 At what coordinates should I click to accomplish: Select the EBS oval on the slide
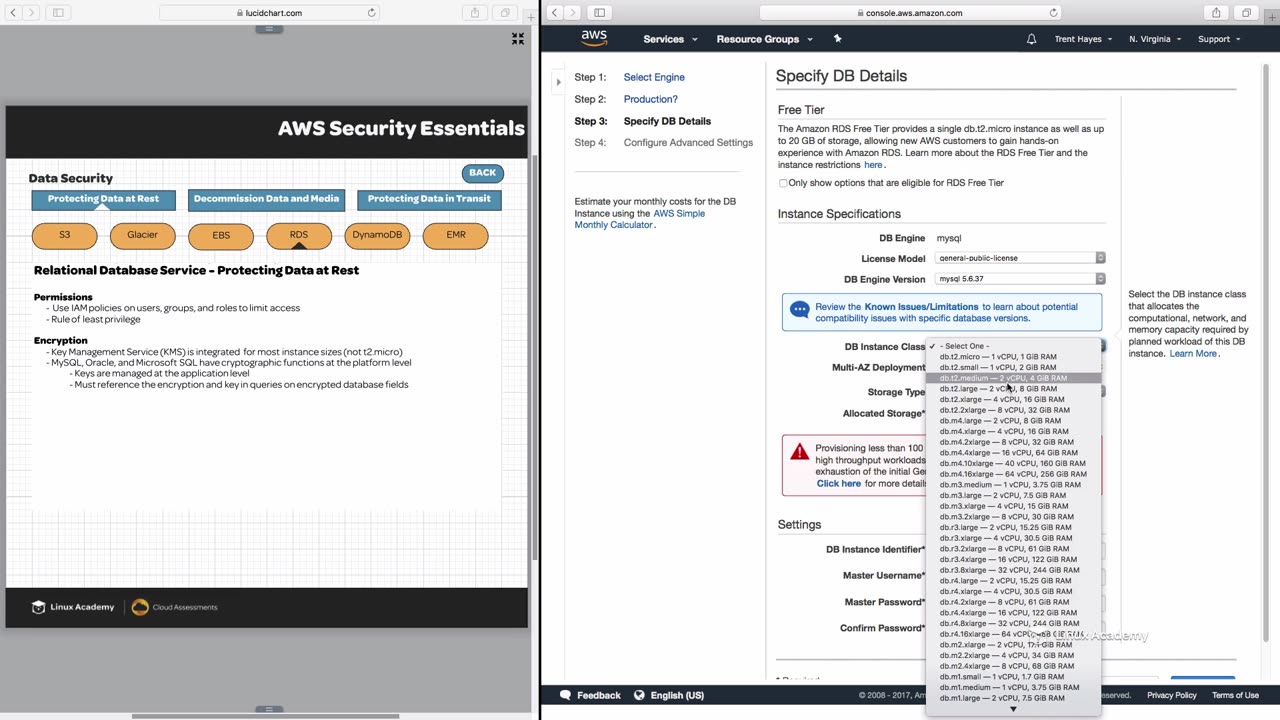221,235
